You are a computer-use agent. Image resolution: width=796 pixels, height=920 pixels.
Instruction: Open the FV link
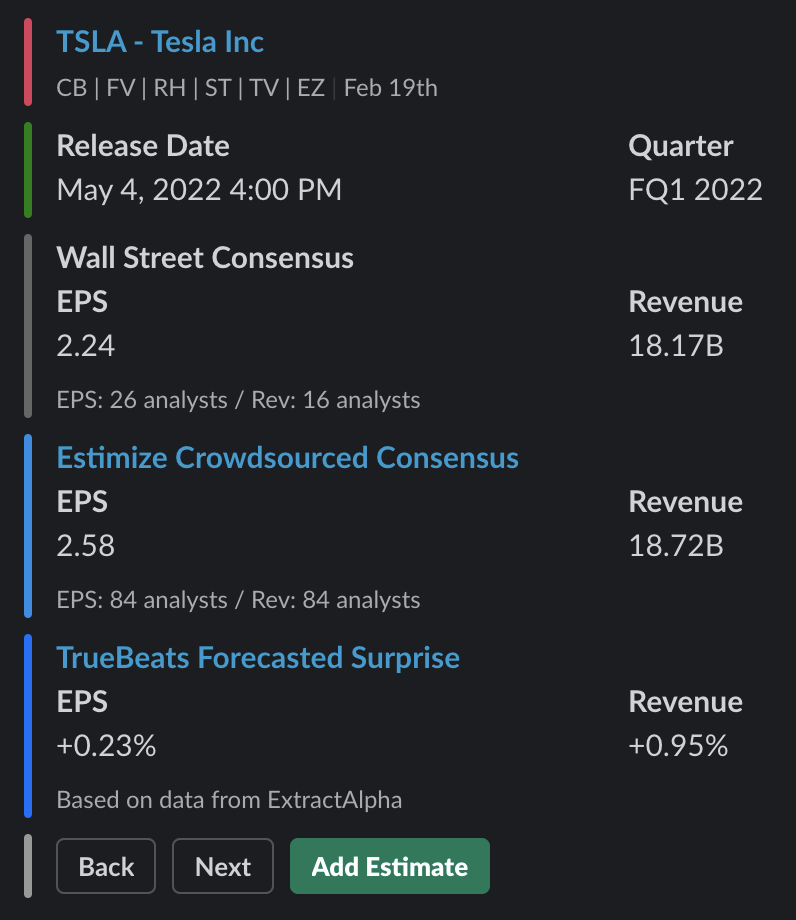pyautogui.click(x=120, y=88)
